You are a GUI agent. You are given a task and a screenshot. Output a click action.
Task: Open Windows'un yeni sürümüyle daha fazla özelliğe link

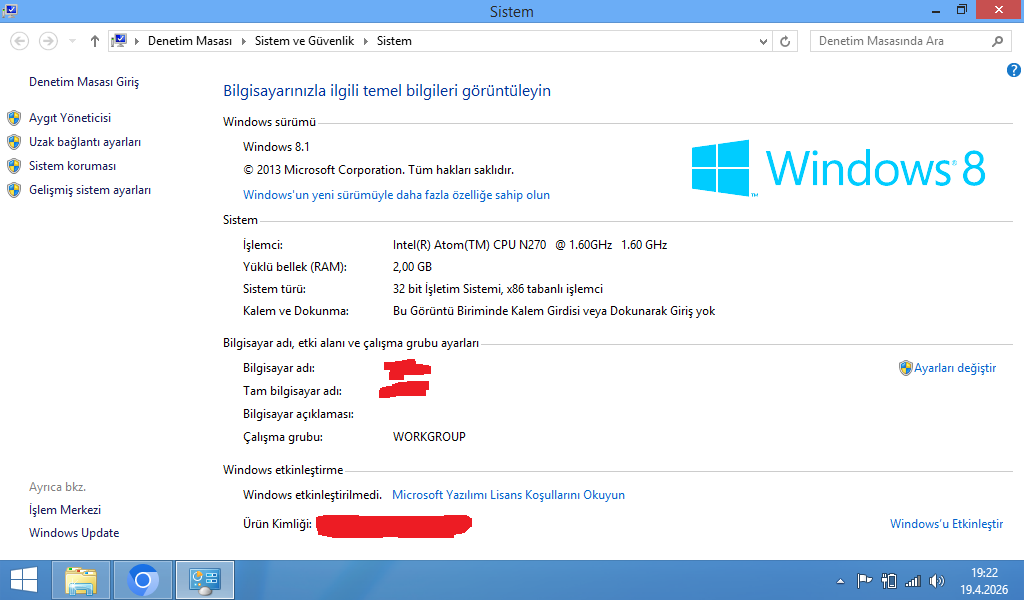(396, 195)
